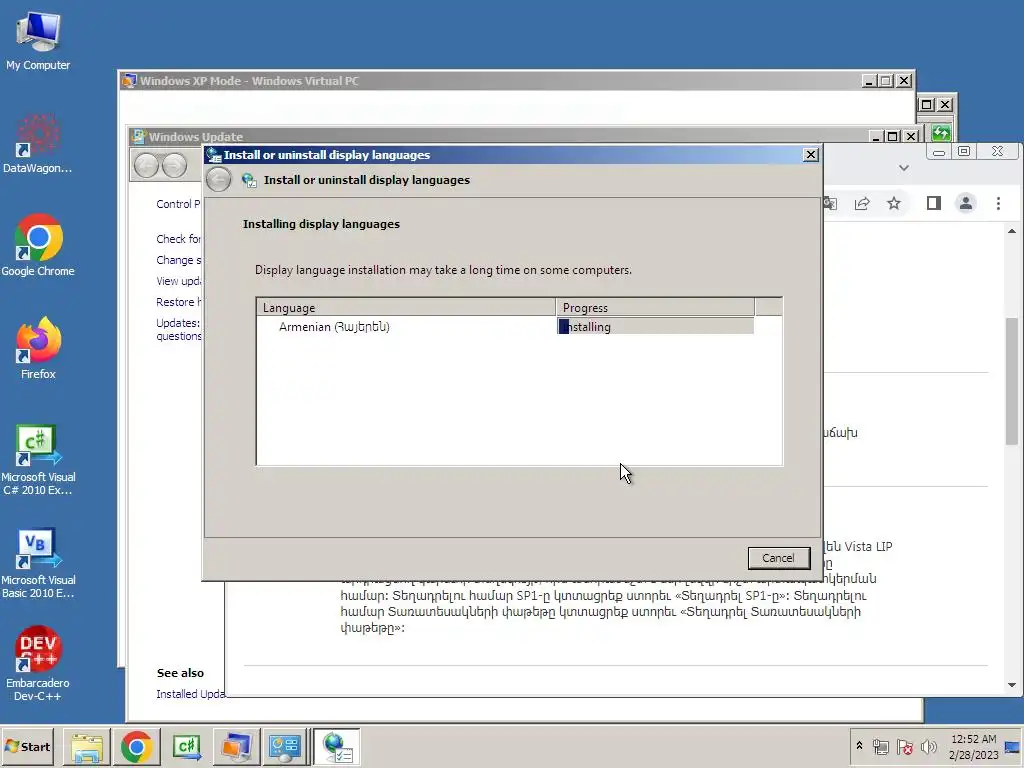Click the Control Panel taskbar icon
1024x768 pixels.
[285, 747]
